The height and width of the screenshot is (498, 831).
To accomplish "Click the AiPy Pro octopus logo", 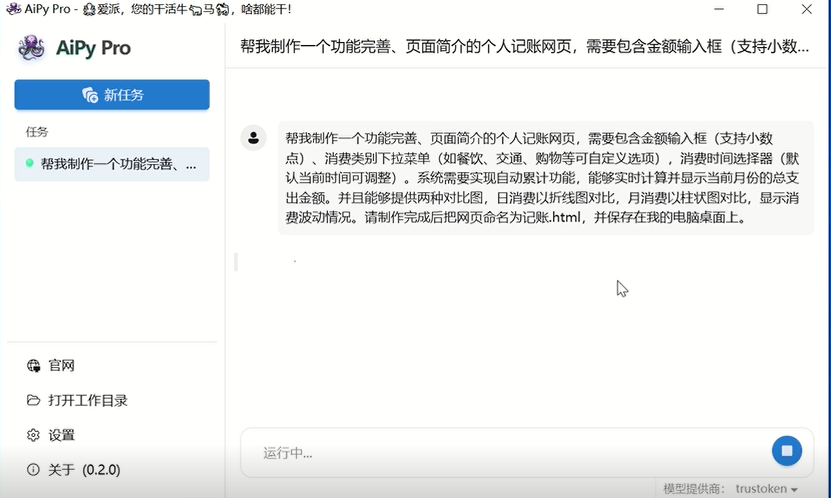I will click(x=31, y=48).
